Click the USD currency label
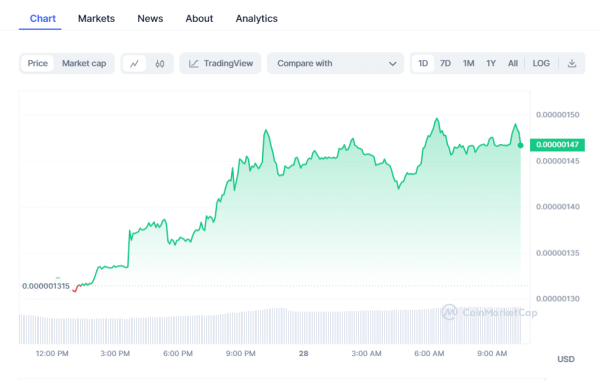Screen dimensions: 600x381 566,359
